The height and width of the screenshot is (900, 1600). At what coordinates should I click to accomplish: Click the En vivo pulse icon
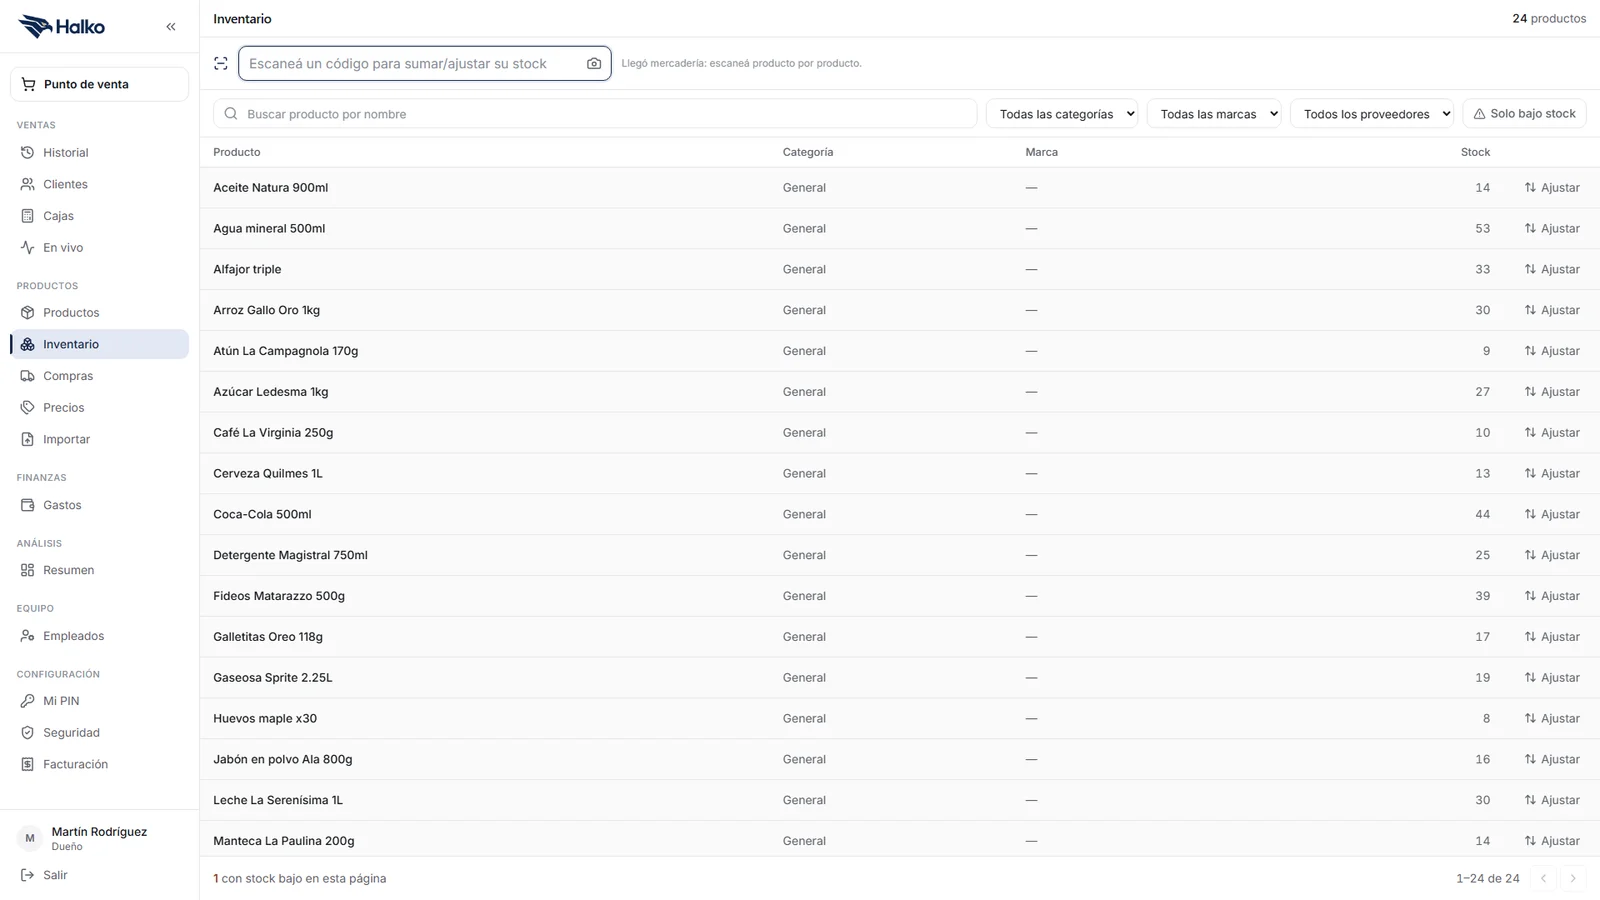coord(28,248)
